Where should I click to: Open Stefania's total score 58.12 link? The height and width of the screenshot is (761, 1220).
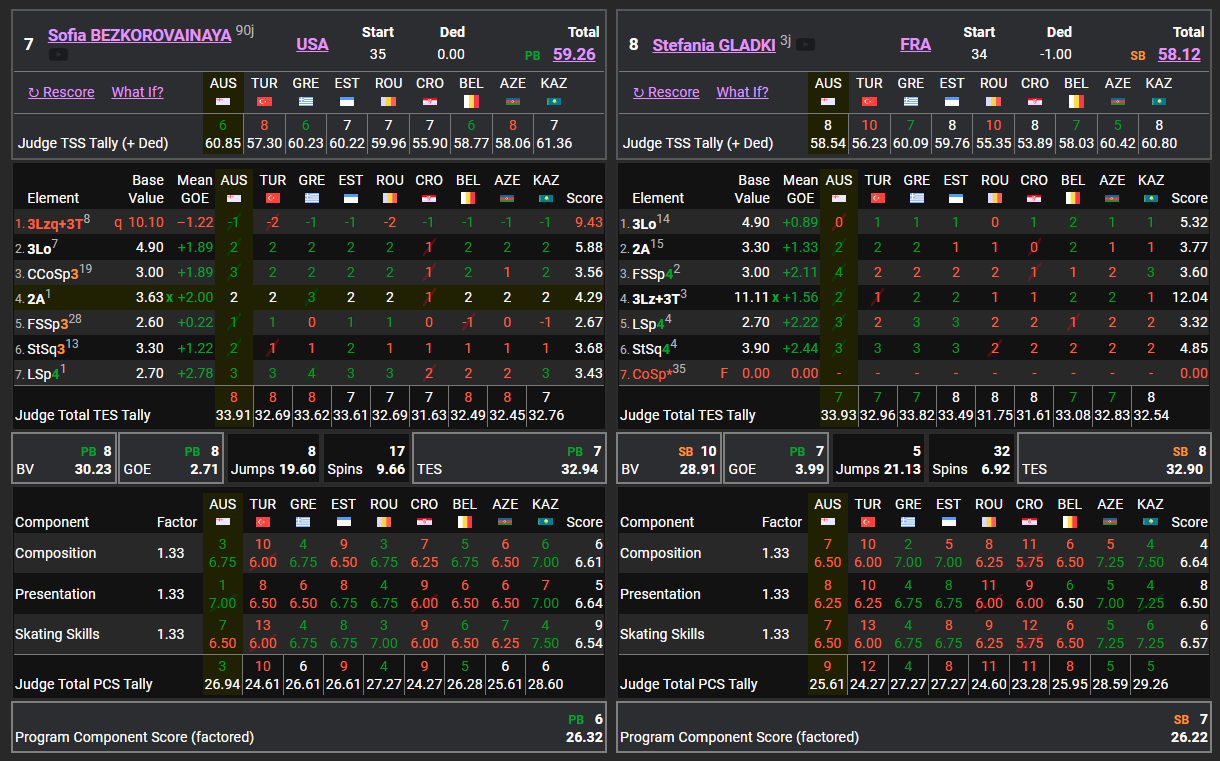[x=1179, y=54]
